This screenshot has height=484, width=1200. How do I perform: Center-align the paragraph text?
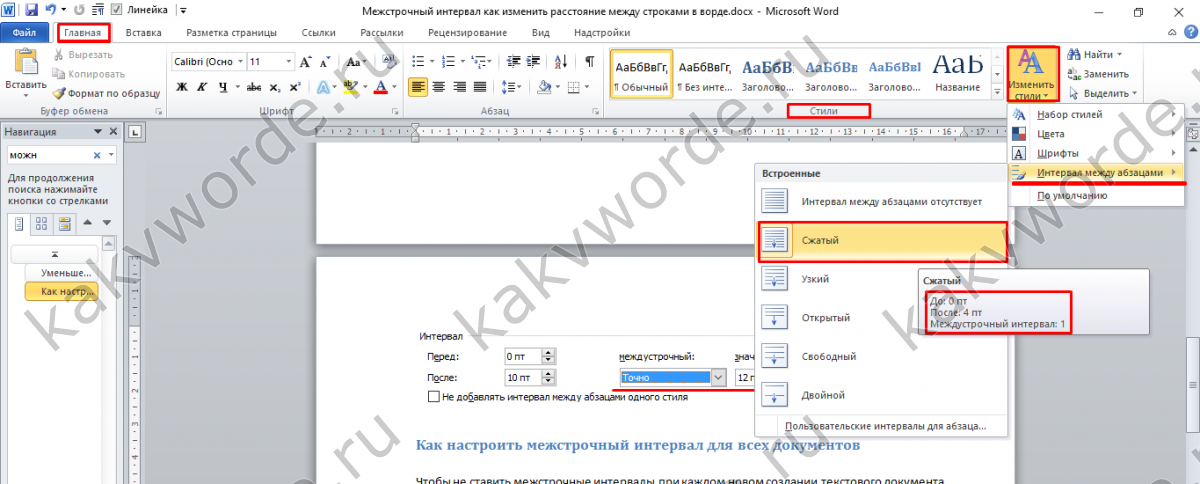coord(439,87)
